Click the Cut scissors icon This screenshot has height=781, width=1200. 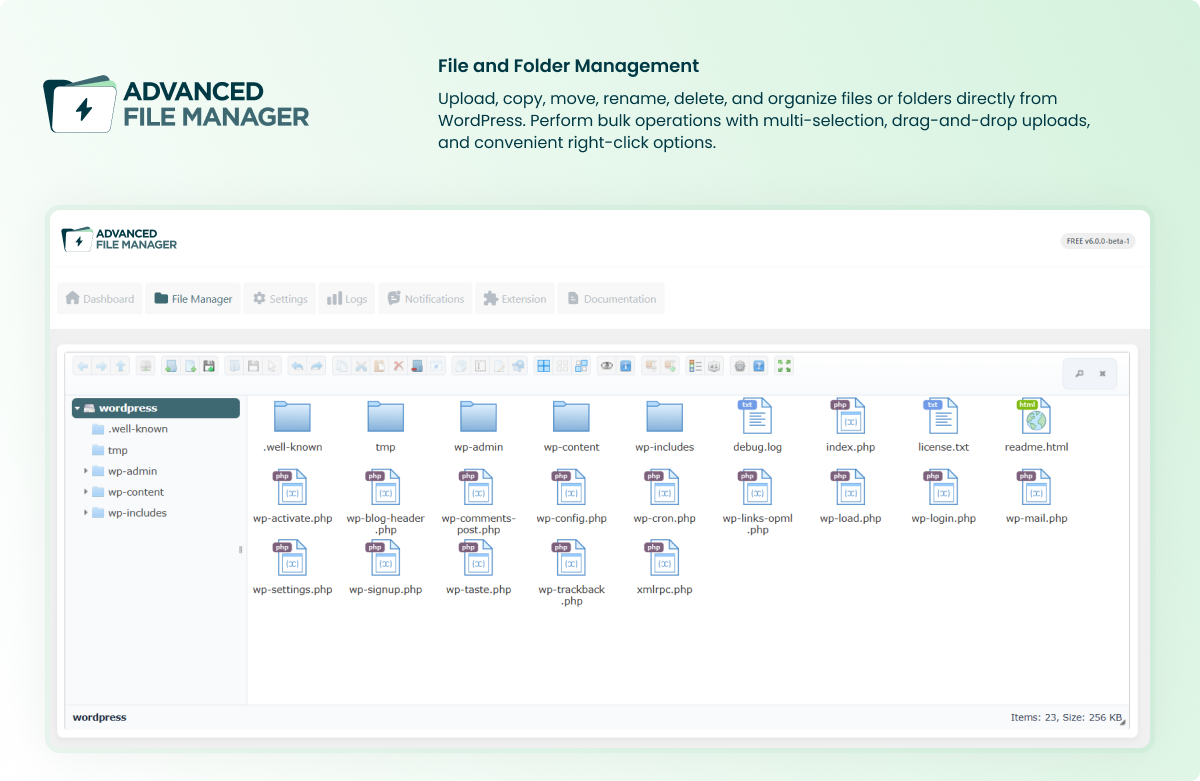(361, 367)
